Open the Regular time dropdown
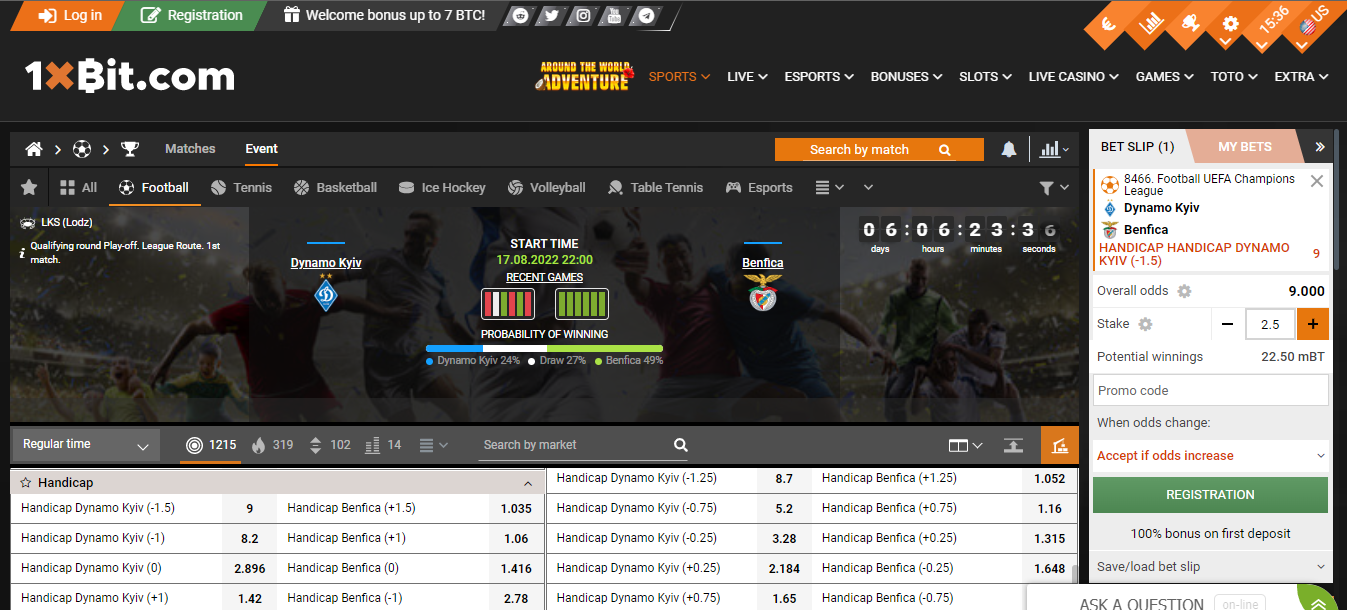The width and height of the screenshot is (1347, 610). tap(85, 444)
